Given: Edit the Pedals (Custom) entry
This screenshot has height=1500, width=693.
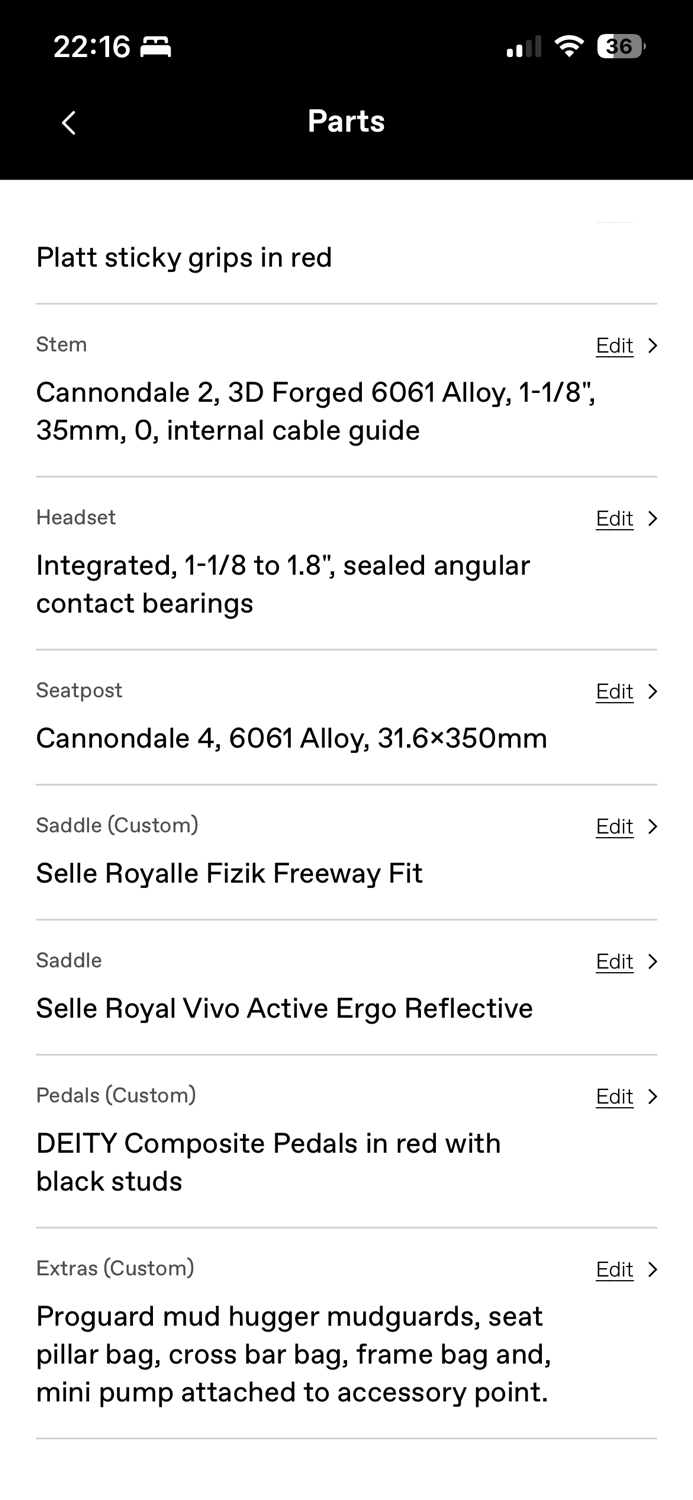Looking at the screenshot, I should (x=614, y=1097).
